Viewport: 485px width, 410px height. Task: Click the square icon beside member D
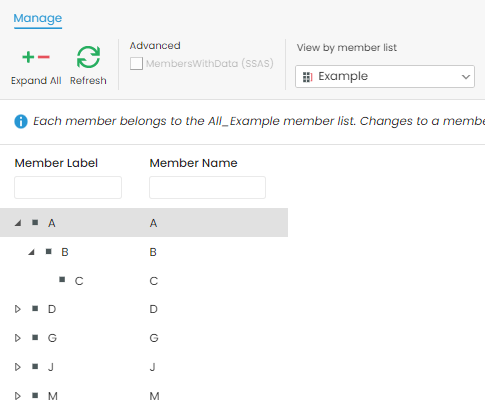click(x=35, y=309)
